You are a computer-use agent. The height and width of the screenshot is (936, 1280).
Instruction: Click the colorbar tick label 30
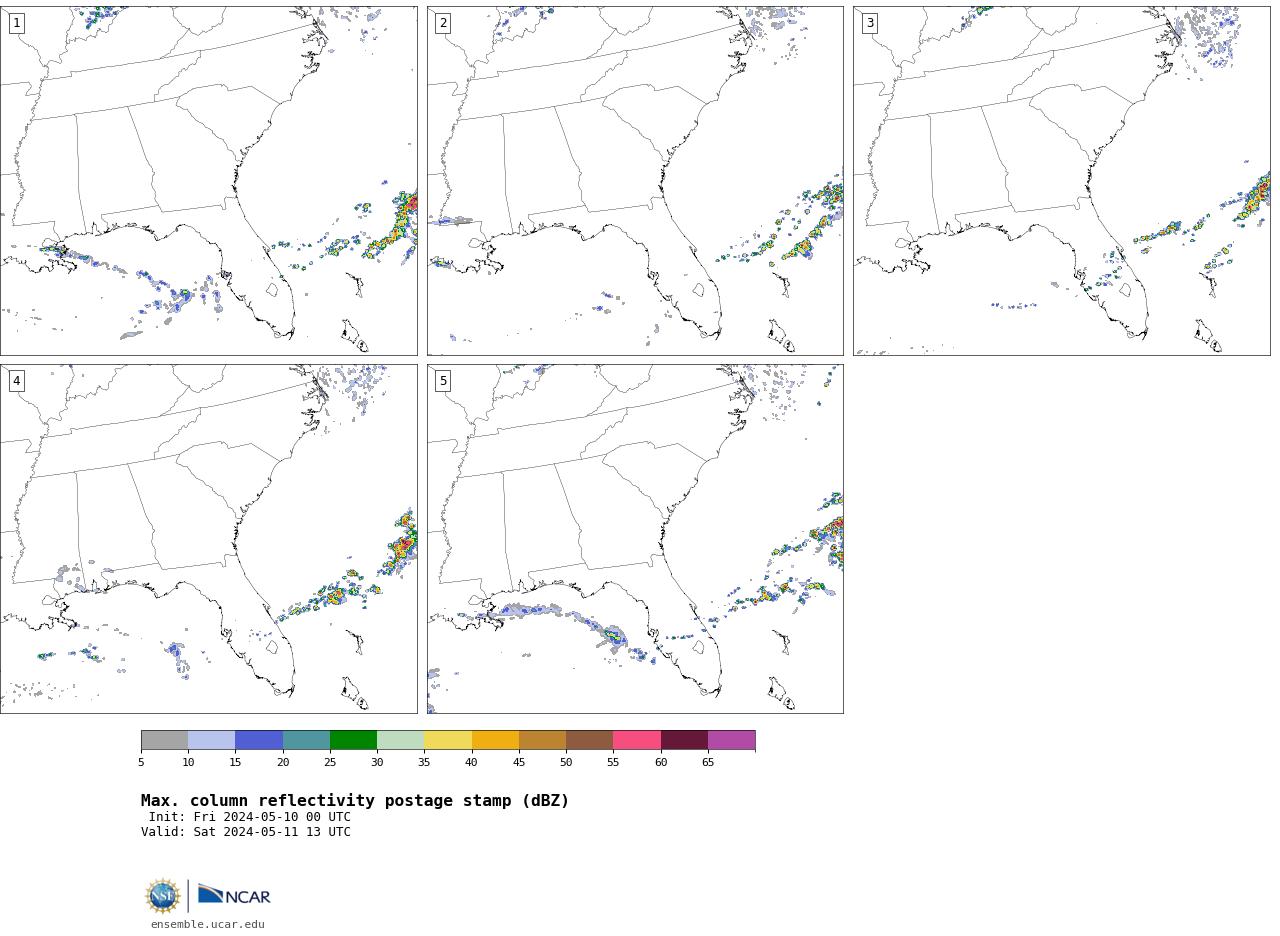pyautogui.click(x=377, y=763)
